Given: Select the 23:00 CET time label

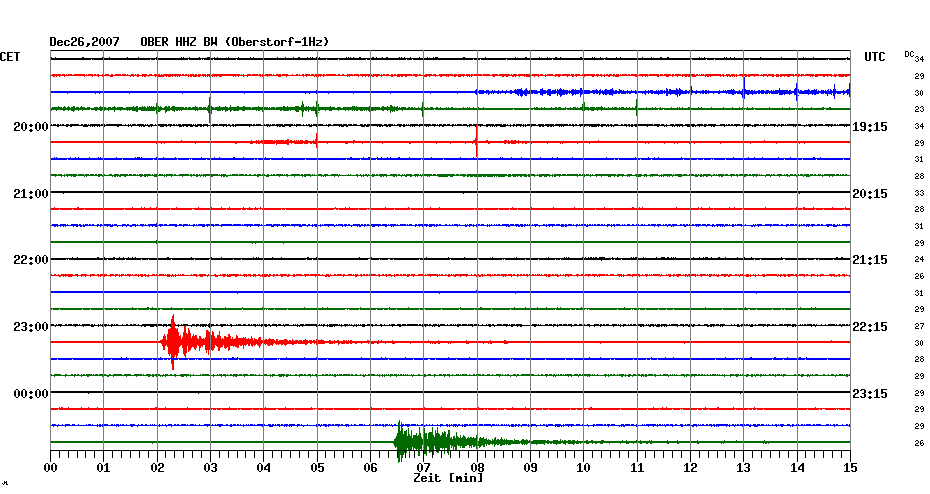Looking at the screenshot, I should (31, 327).
